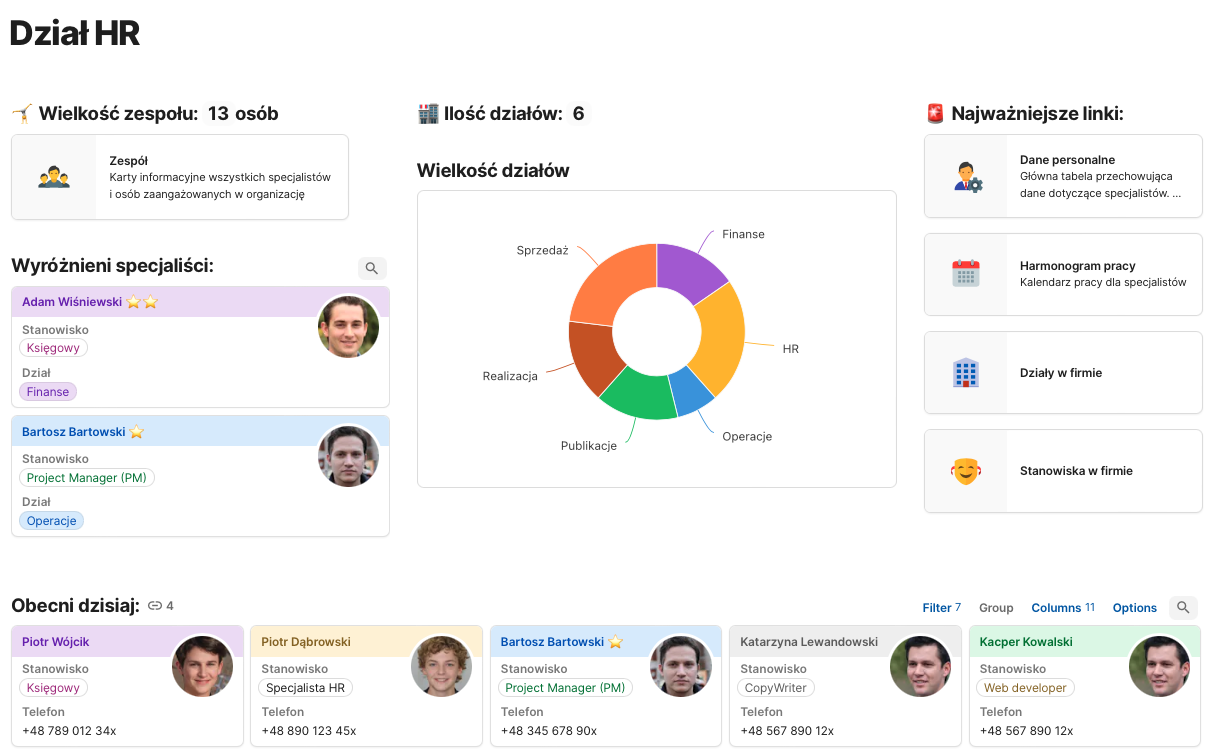Click the Dane personalne person-gear icon
Image resolution: width=1232 pixels, height=751 pixels.
pyautogui.click(x=966, y=177)
